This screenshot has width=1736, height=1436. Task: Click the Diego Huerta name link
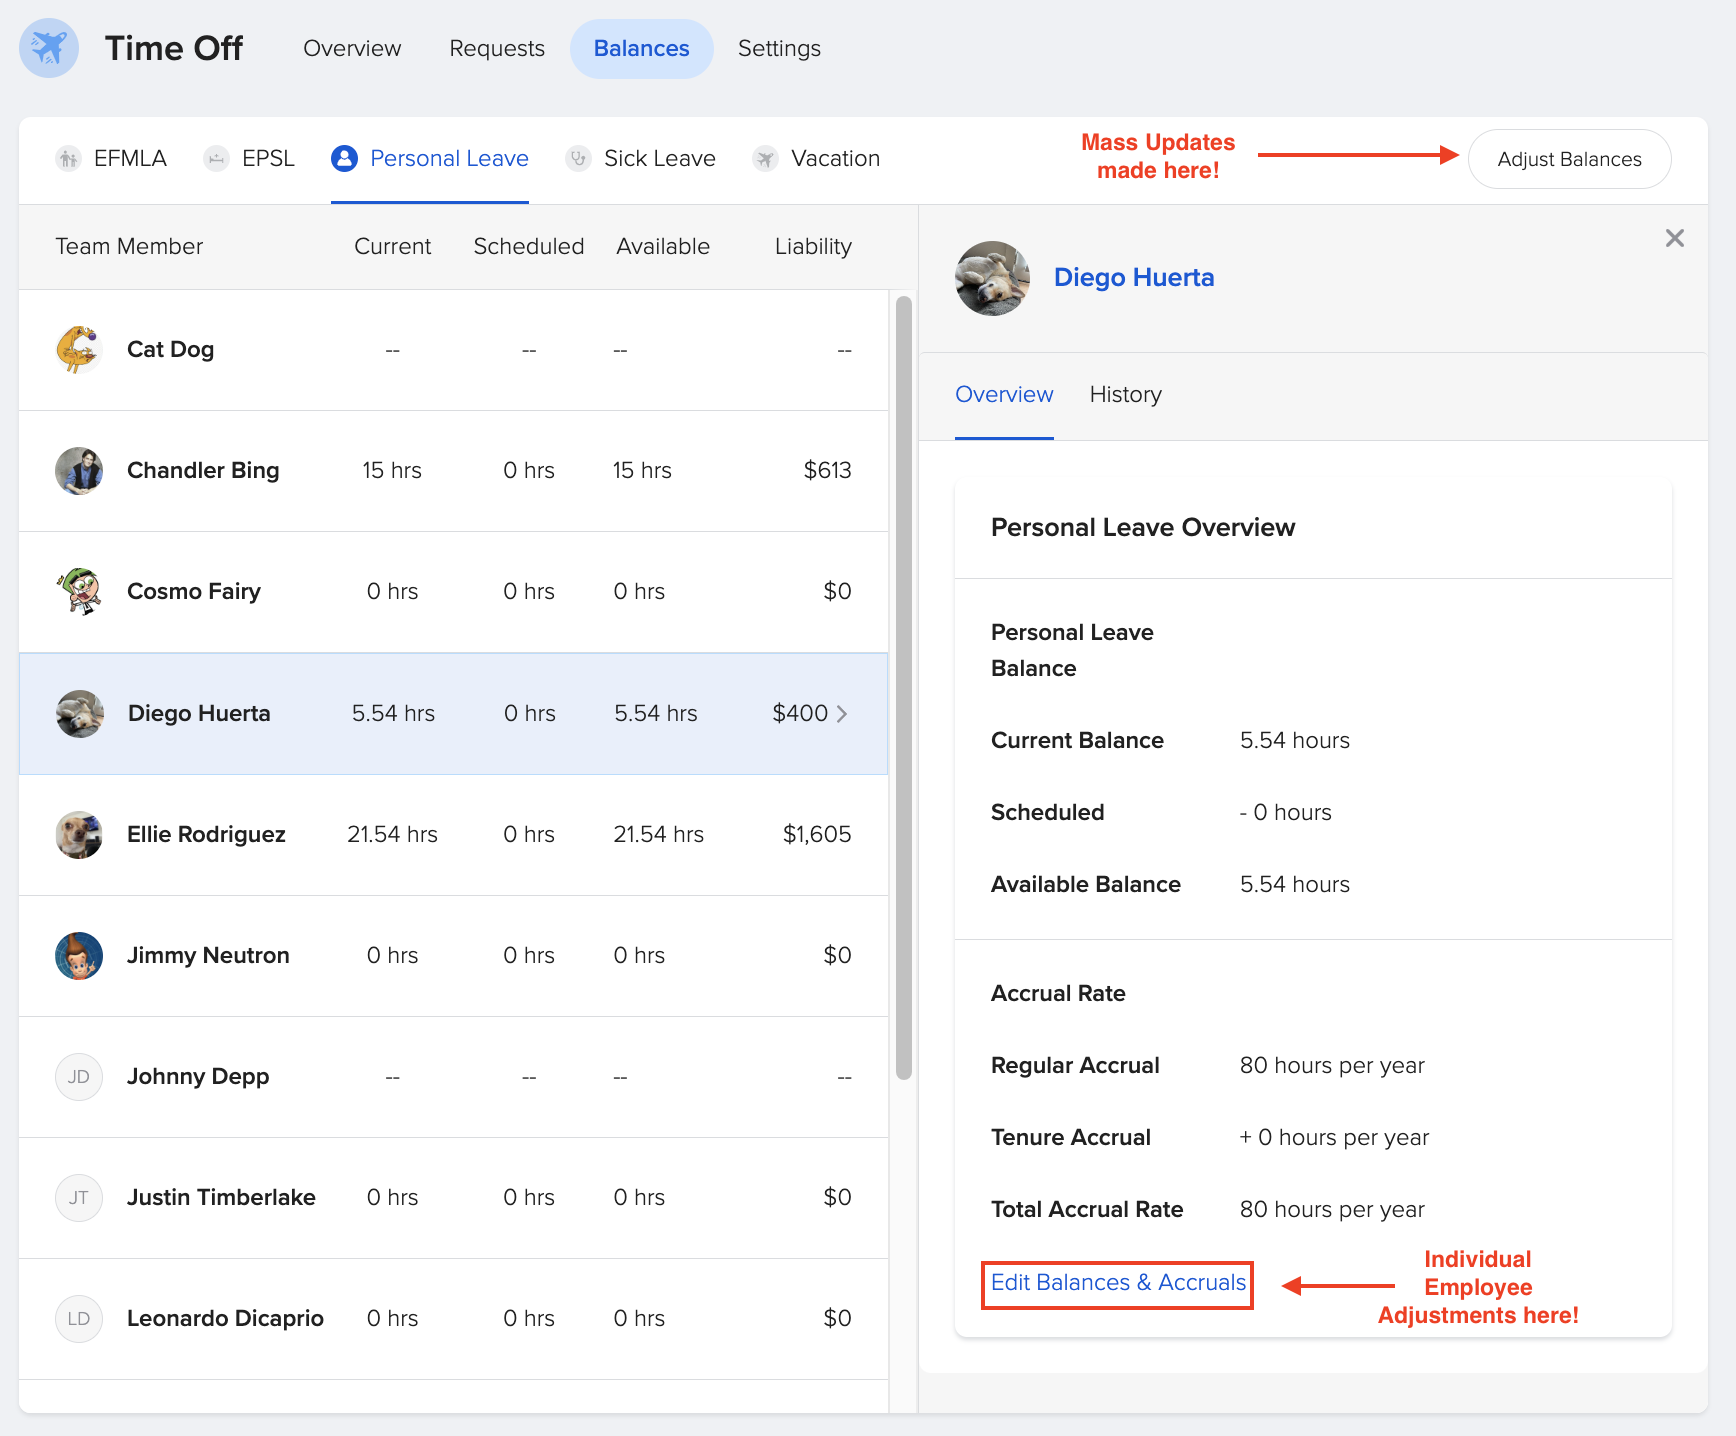(1134, 277)
